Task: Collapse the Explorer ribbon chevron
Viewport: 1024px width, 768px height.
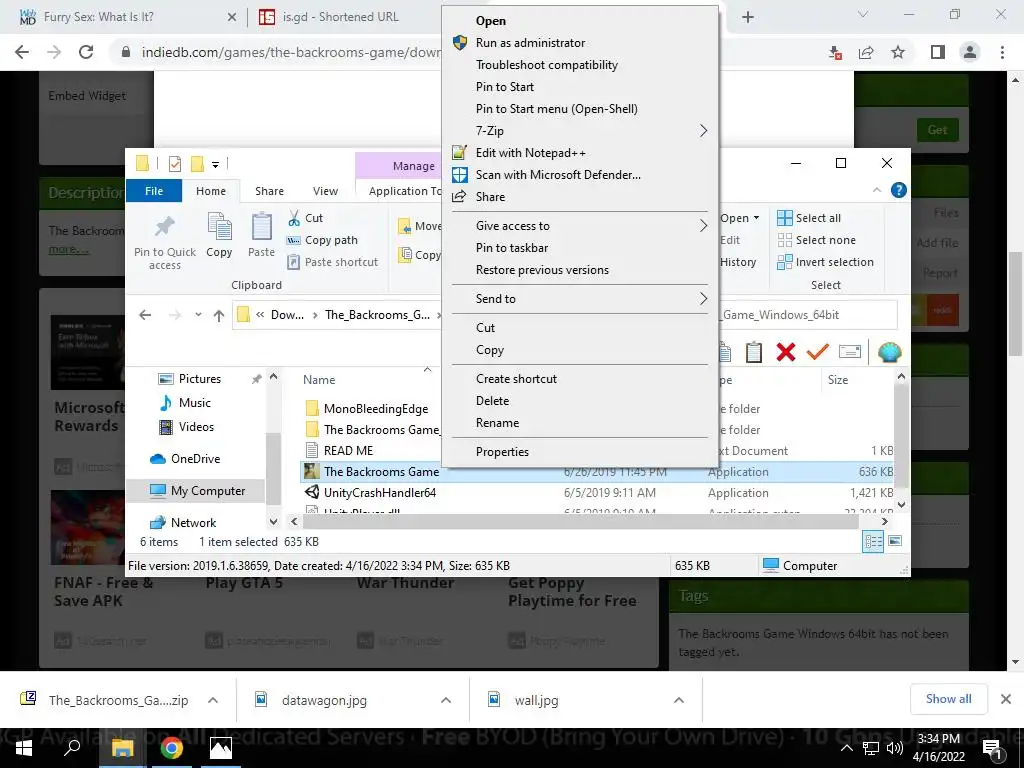Action: click(x=877, y=190)
